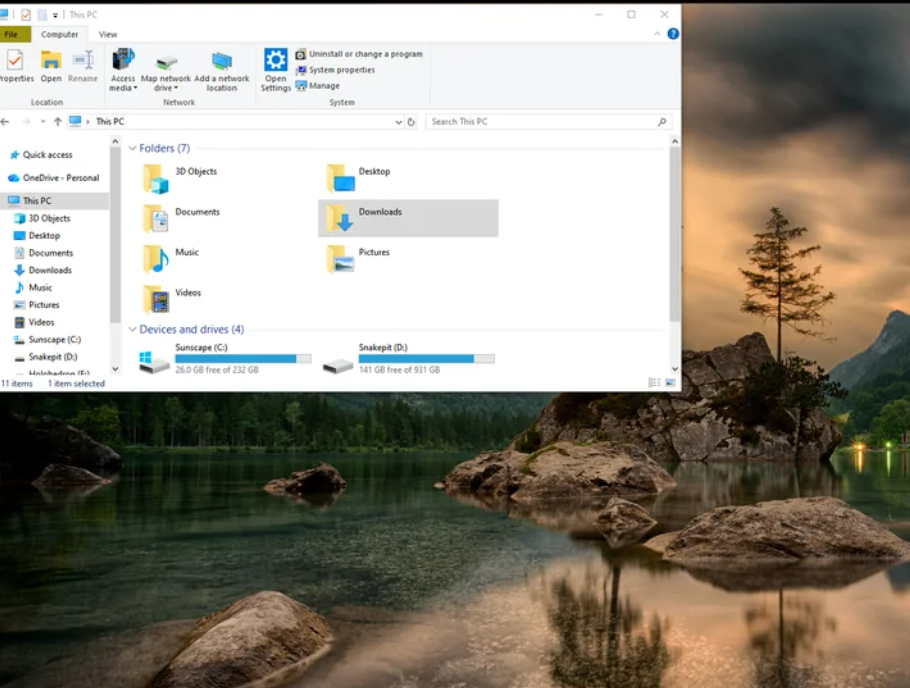Click the Access media icon
The image size is (910, 688).
[123, 60]
